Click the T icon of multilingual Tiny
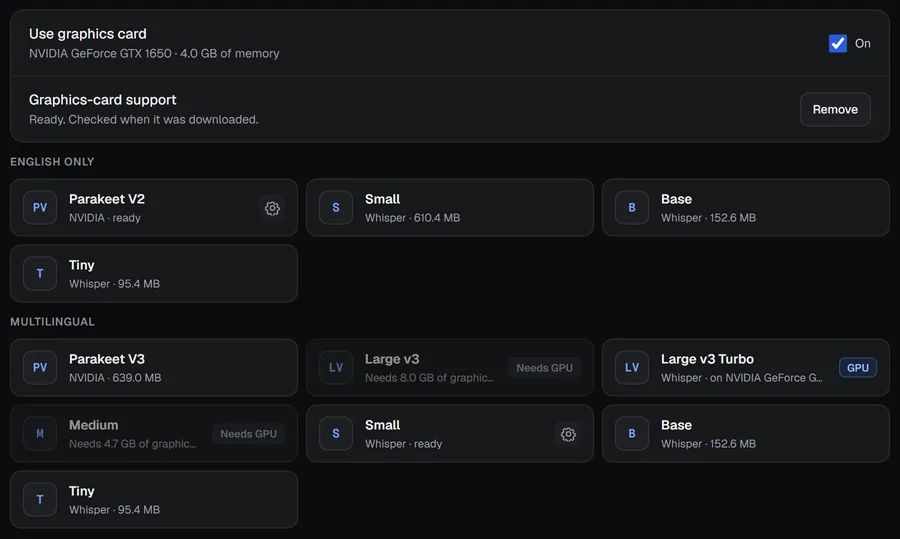 pos(40,499)
